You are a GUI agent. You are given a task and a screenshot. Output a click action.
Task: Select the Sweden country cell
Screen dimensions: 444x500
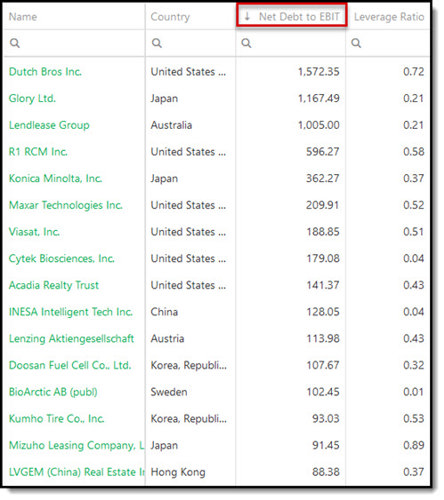[169, 392]
